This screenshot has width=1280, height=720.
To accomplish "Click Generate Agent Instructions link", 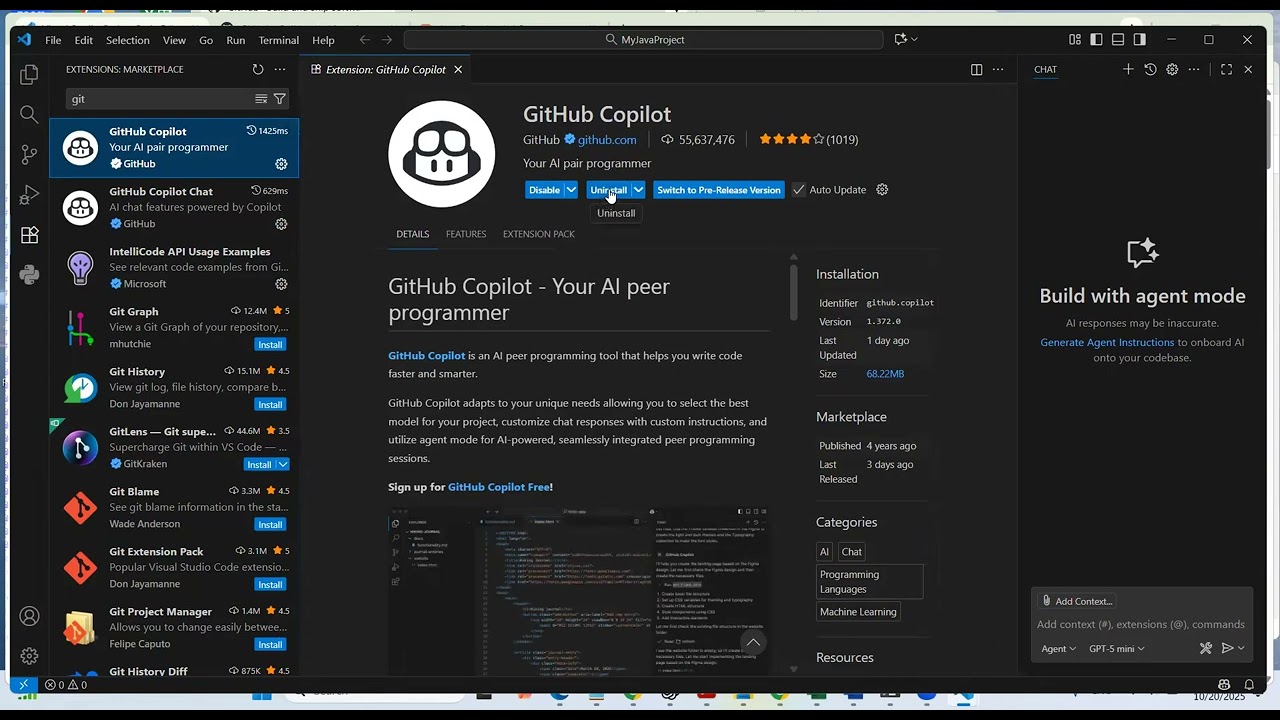I will pos(1107,342).
